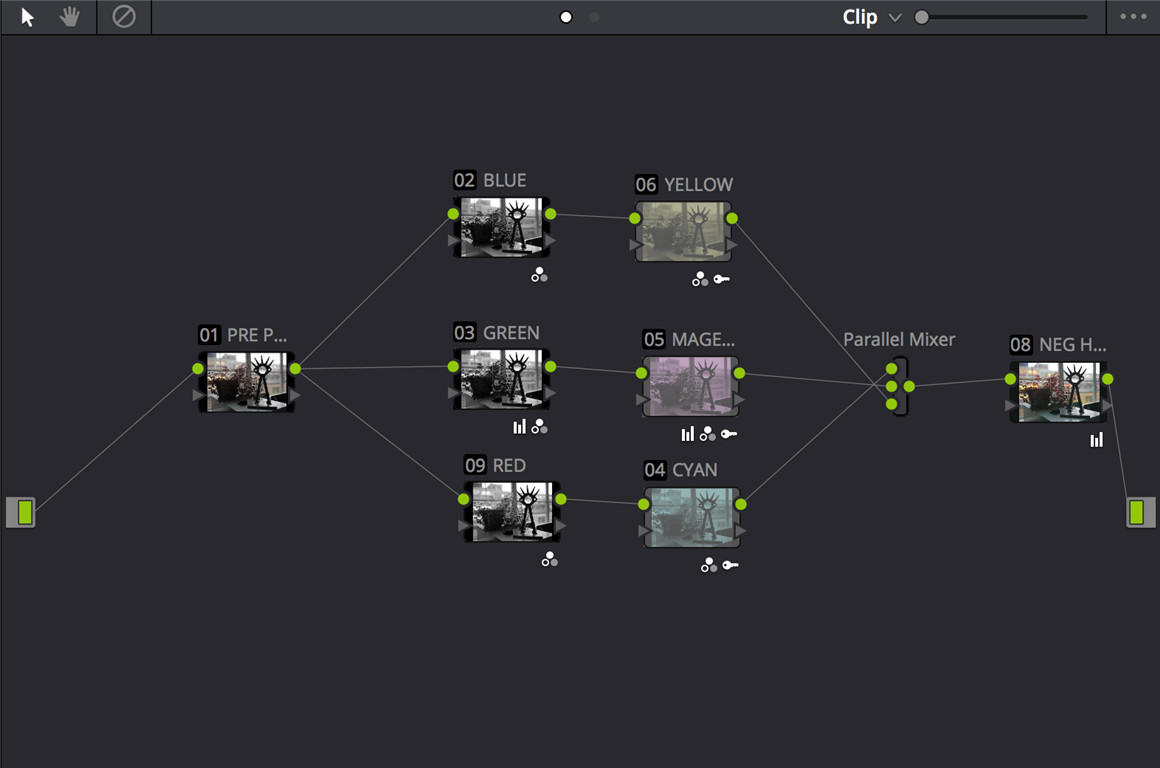Screen dimensions: 1160x768
Task: Open the three-dots options menu
Action: tap(1133, 17)
